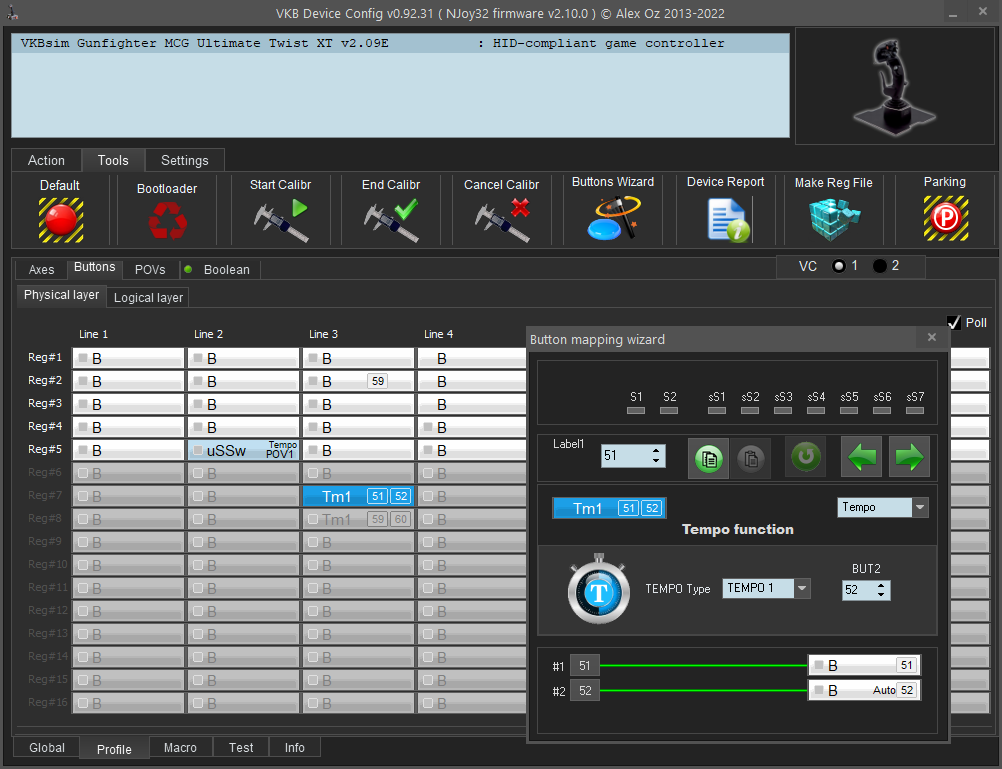Open the Macro tab

click(180, 748)
